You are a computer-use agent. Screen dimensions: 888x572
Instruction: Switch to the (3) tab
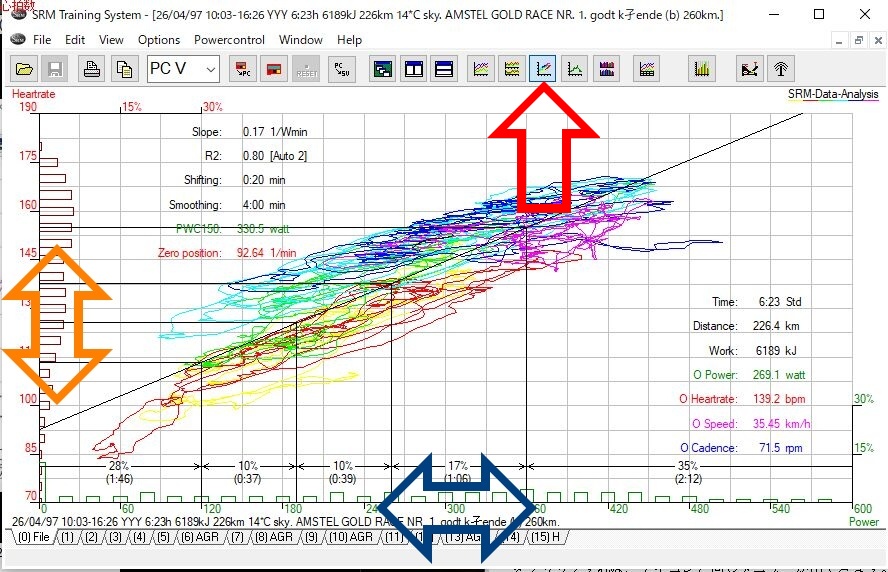[x=115, y=537]
